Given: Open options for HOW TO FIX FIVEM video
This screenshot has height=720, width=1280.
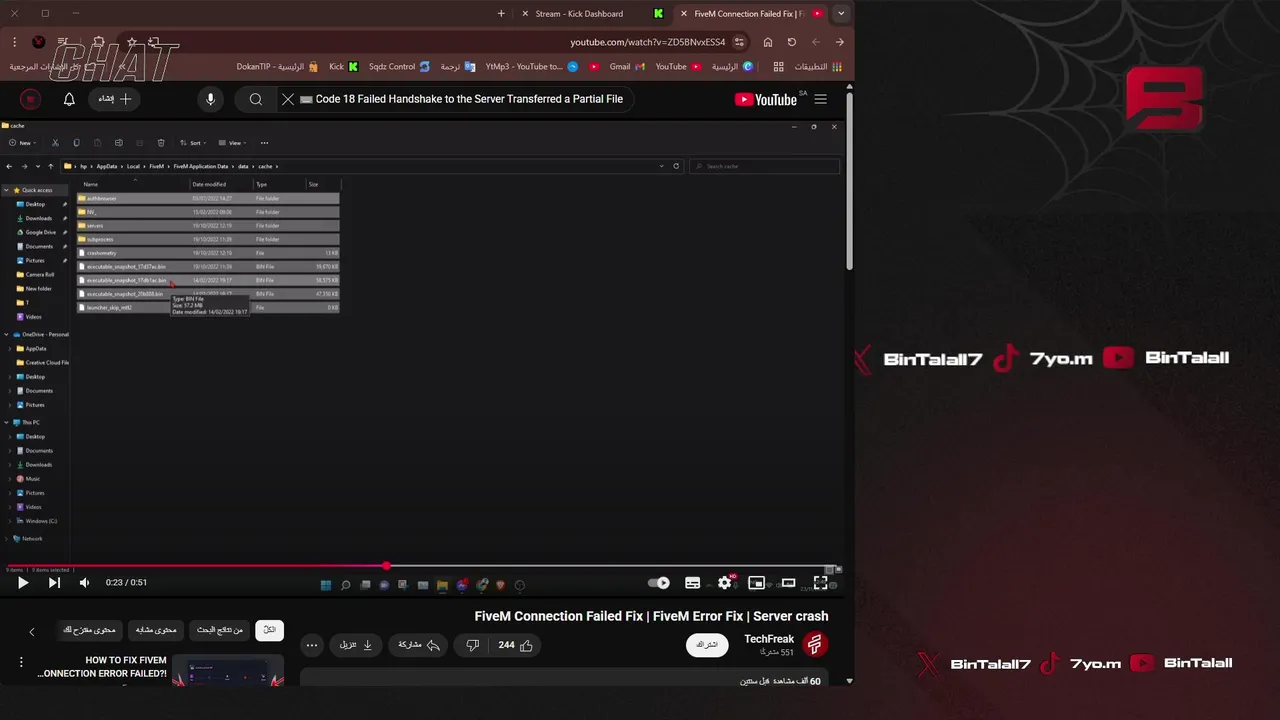Looking at the screenshot, I should click(x=21, y=662).
